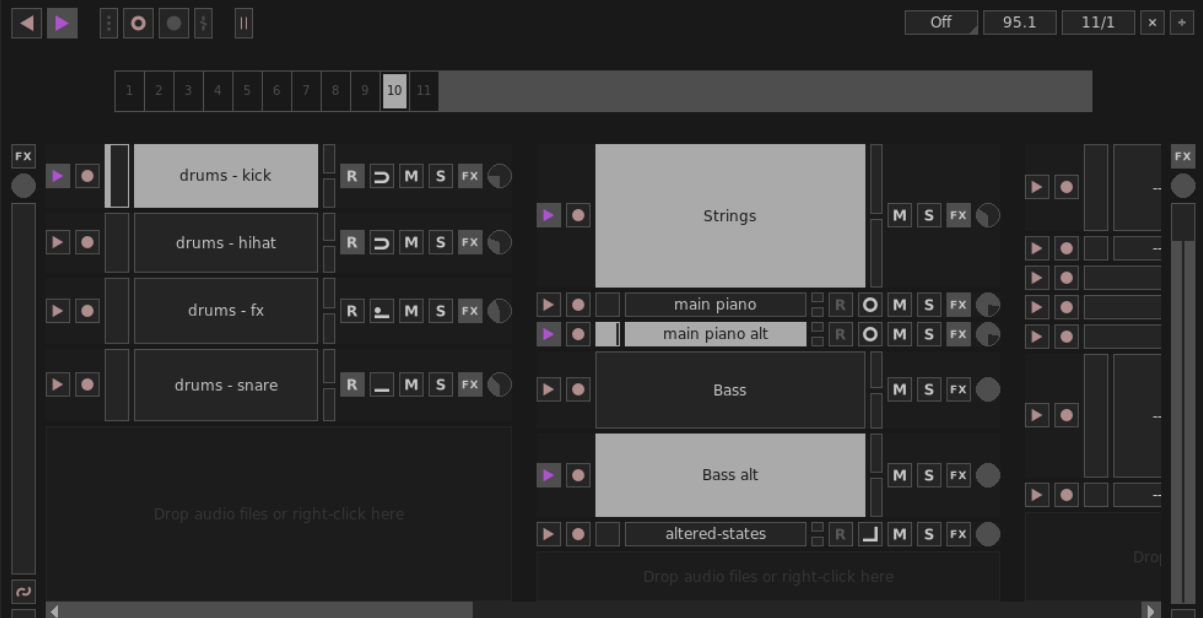This screenshot has width=1203, height=618.
Task: Trigger the Strings channel play arrow
Action: pos(548,214)
